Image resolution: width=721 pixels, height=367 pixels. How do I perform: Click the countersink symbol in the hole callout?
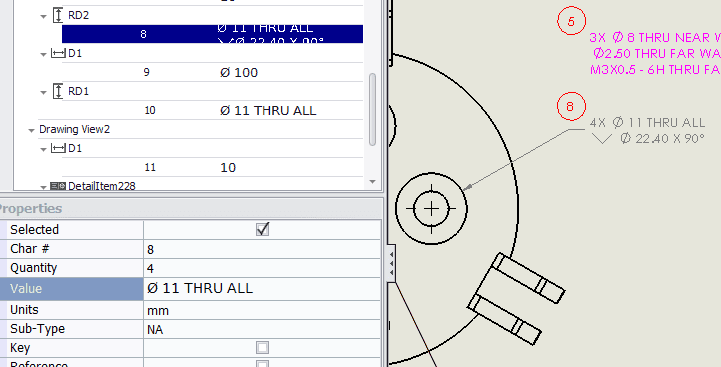coord(601,138)
